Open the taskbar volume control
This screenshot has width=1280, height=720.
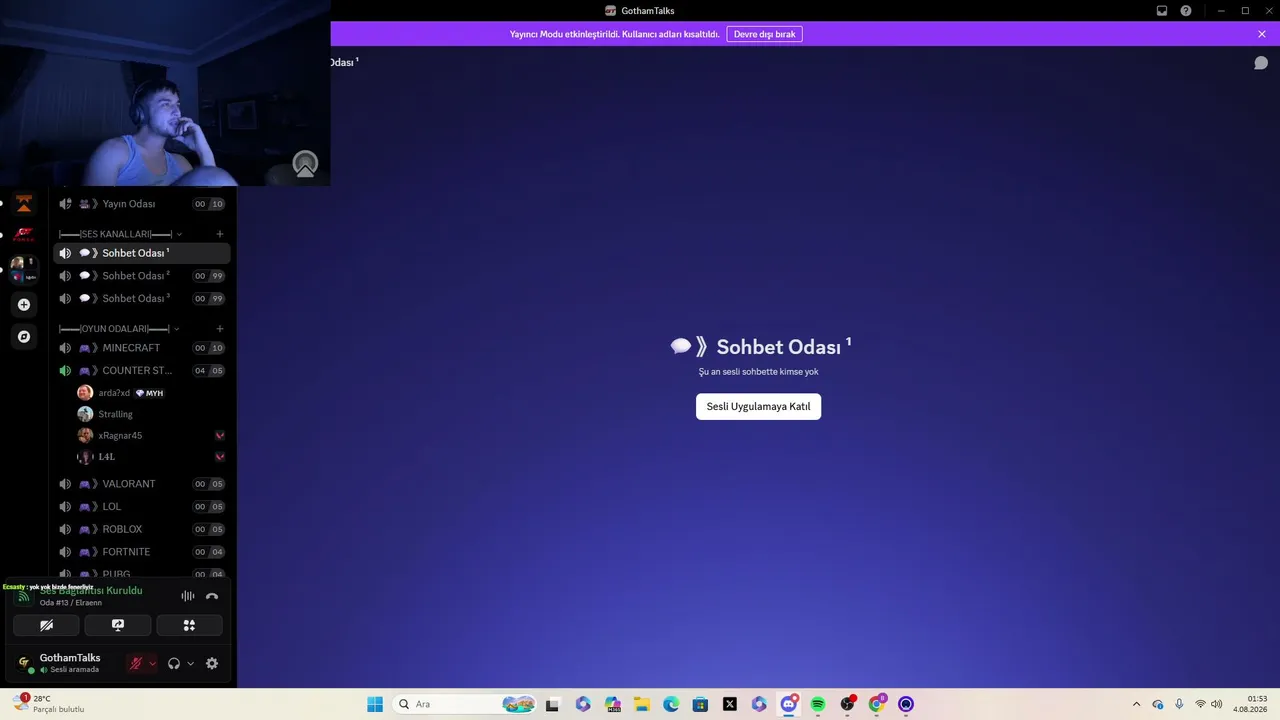(x=1217, y=704)
